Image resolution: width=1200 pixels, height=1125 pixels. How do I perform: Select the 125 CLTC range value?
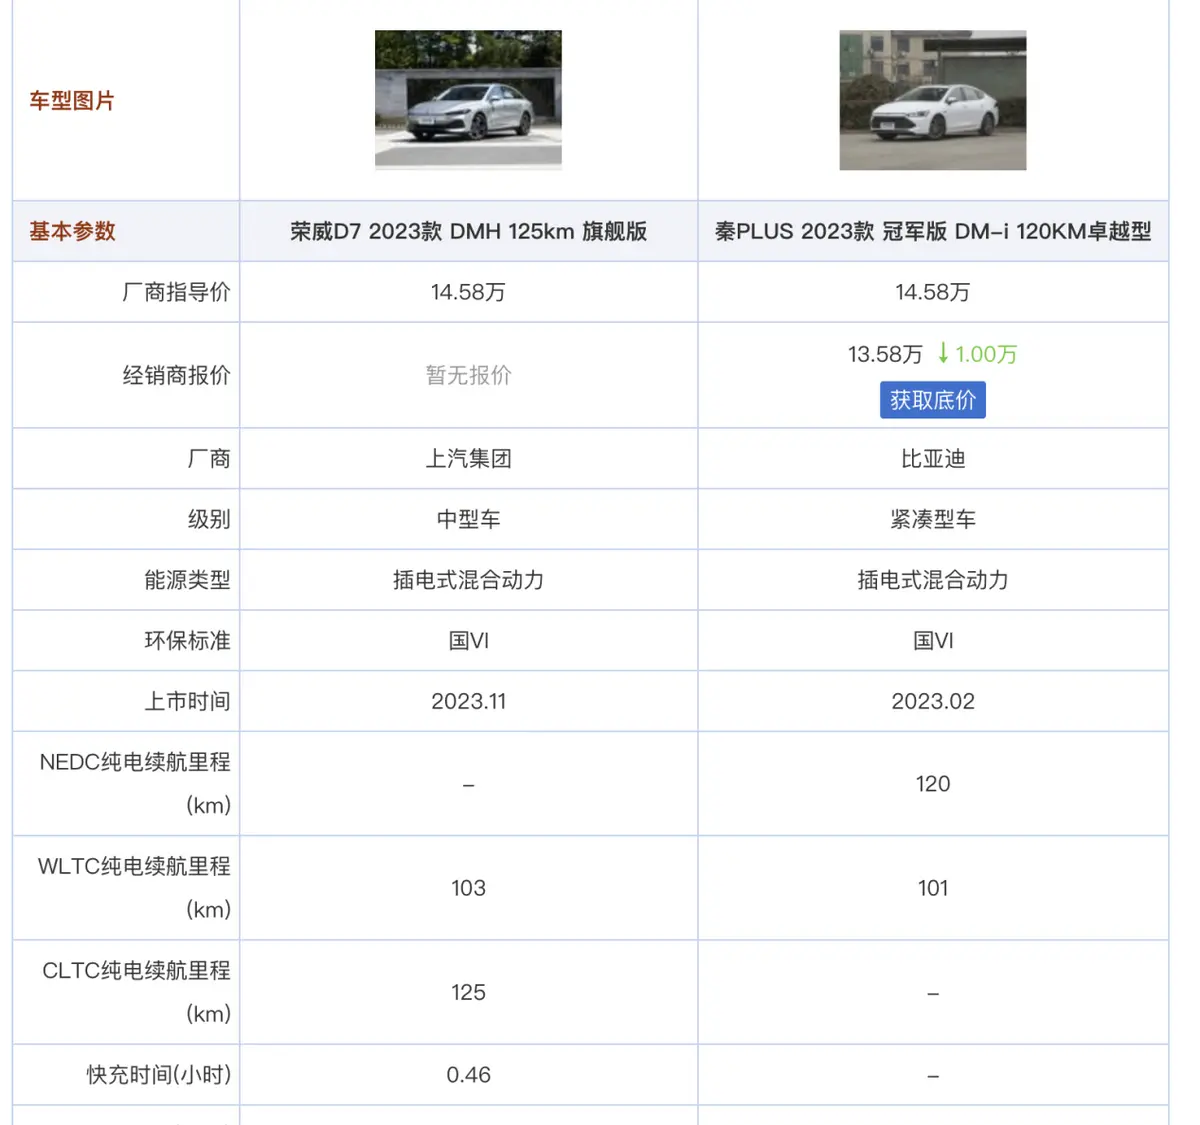coord(468,992)
